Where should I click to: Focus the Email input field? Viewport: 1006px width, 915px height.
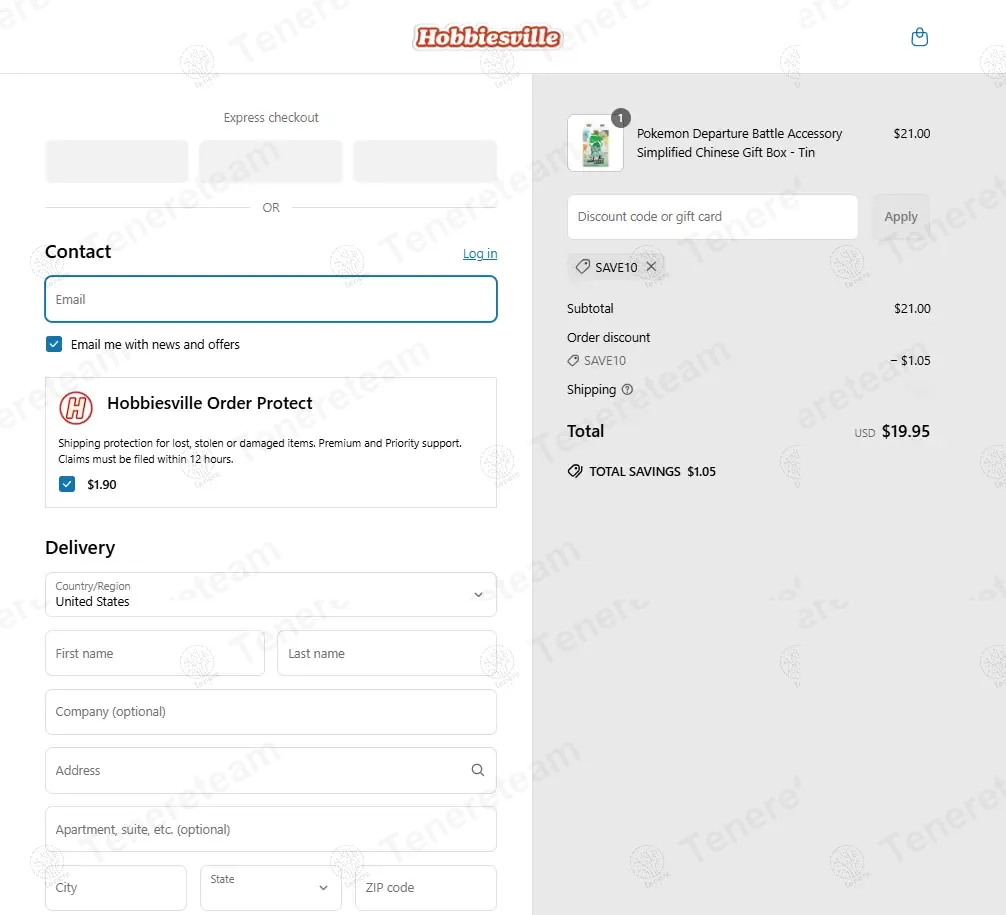pos(271,299)
